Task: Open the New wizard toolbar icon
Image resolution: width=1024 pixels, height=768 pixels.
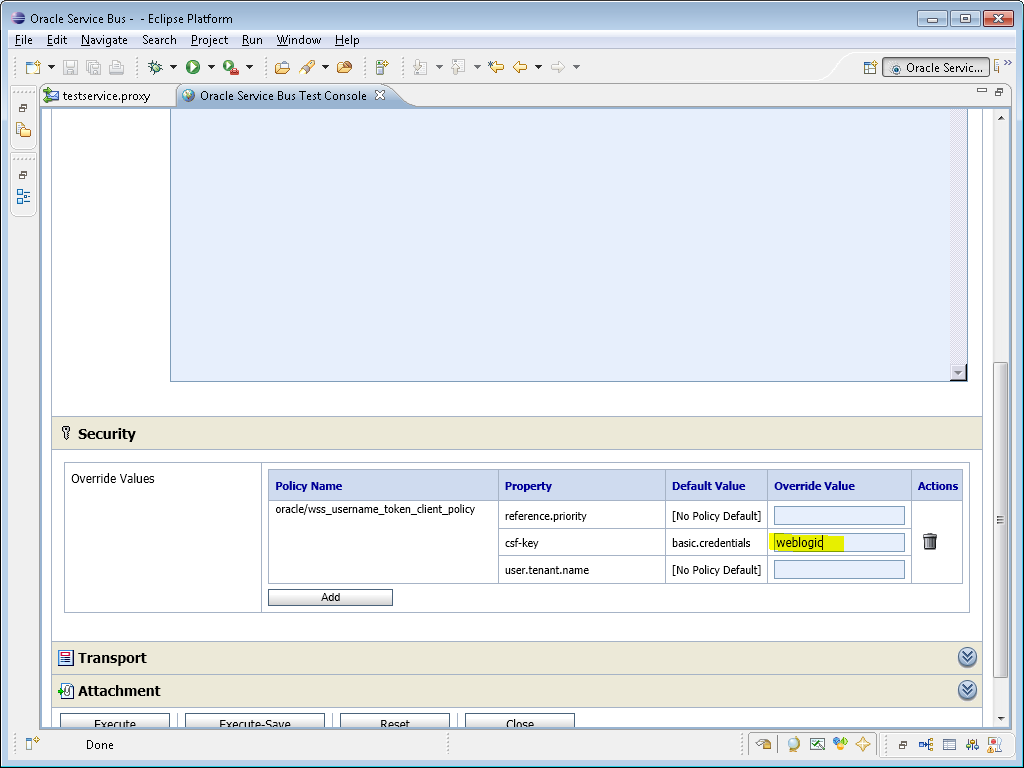Action: [32, 66]
